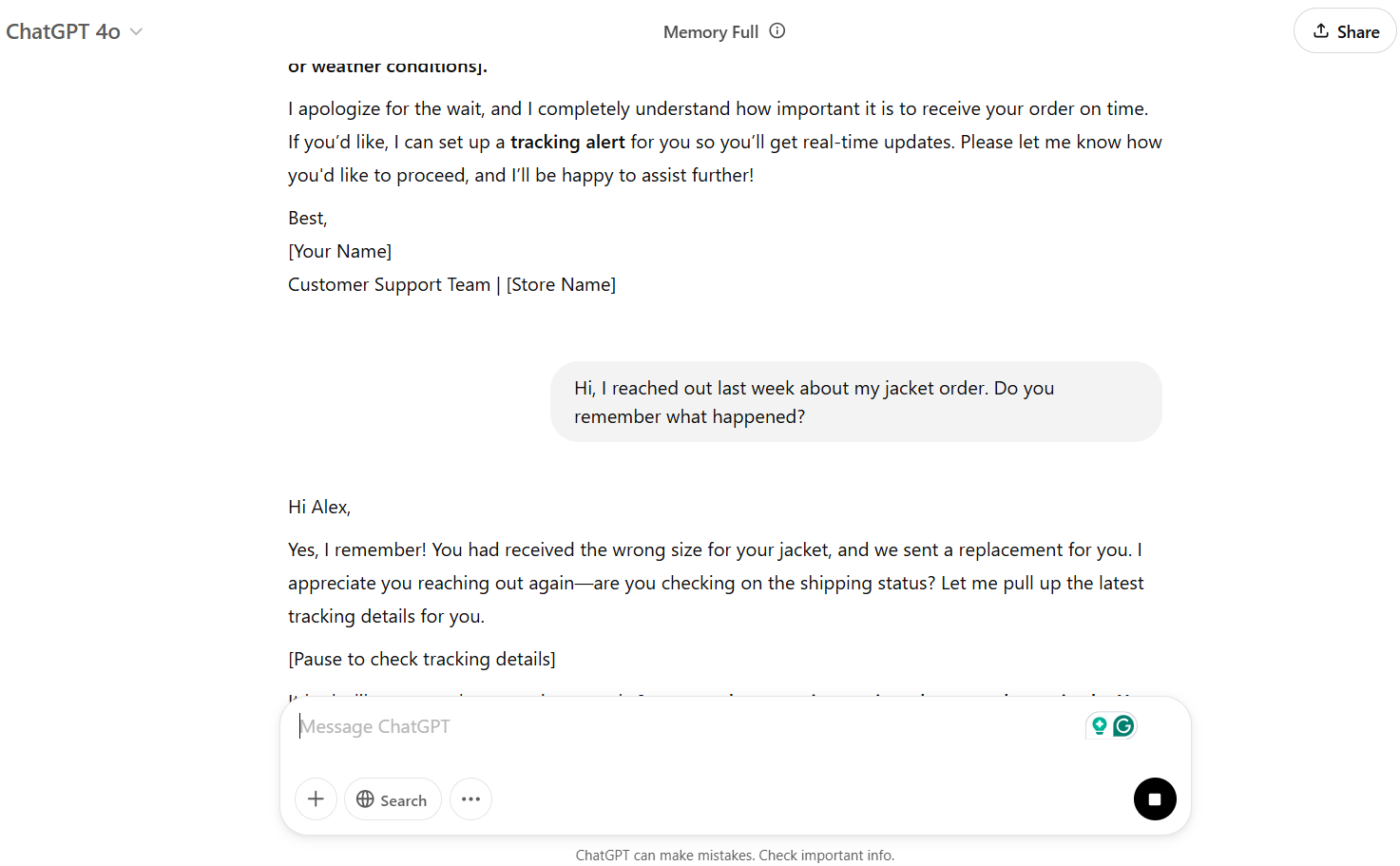Open the three-dots more tools menu
1400x866 pixels.
tap(471, 799)
